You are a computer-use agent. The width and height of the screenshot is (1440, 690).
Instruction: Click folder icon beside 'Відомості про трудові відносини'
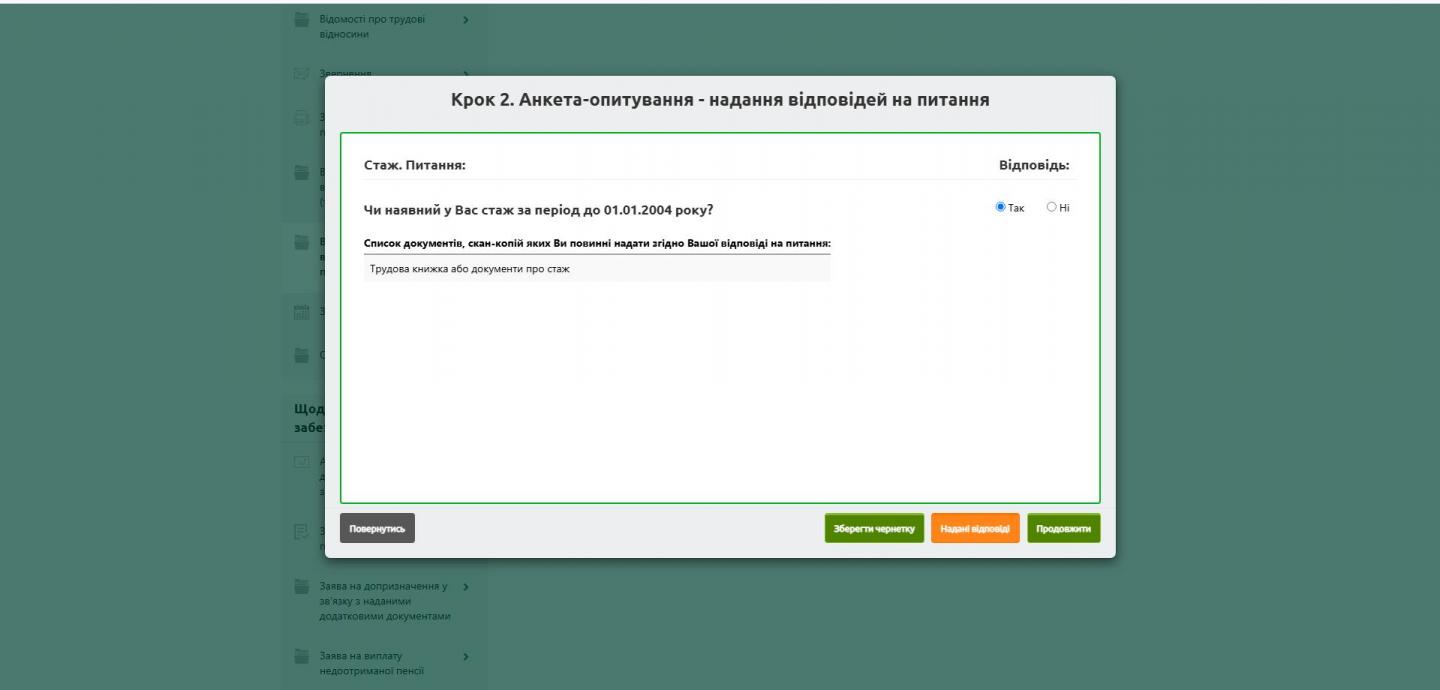301,20
